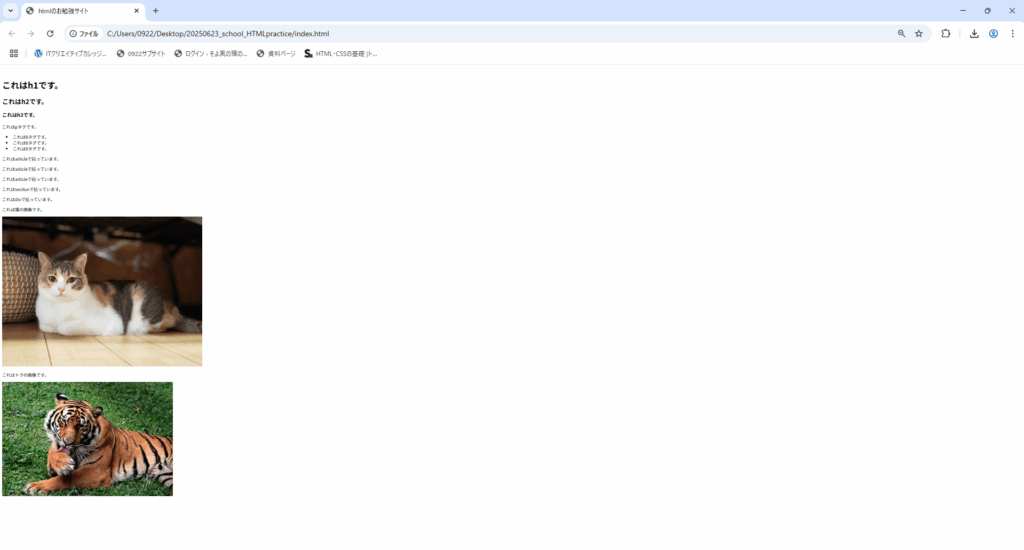Click the forward navigation arrow
Screen dimensions: 1024x550
tap(31, 33)
